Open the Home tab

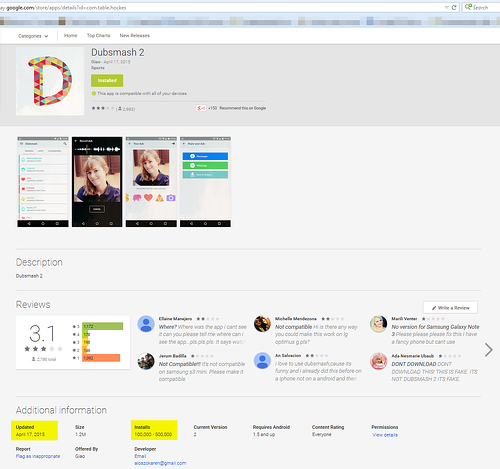70,35
